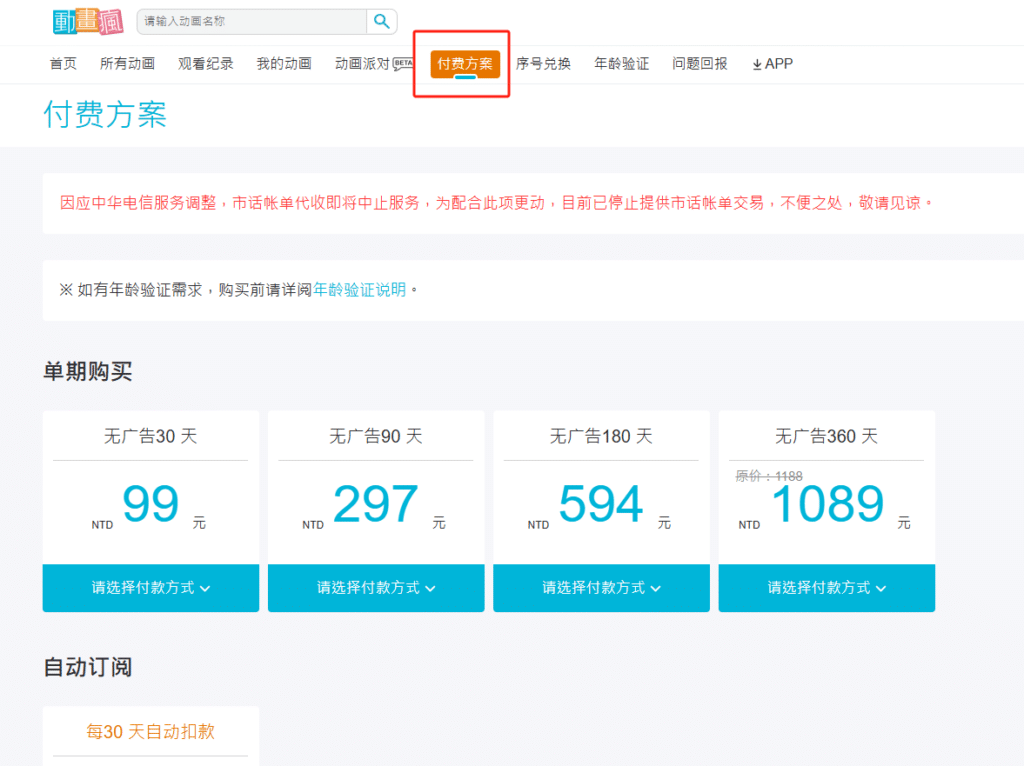Open 观看纪录 page

[x=205, y=64]
